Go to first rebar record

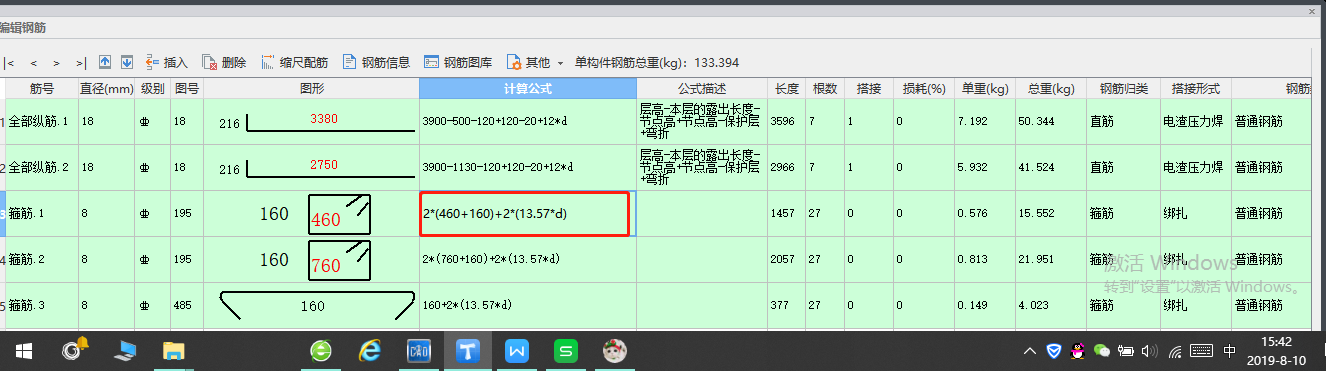(9, 62)
